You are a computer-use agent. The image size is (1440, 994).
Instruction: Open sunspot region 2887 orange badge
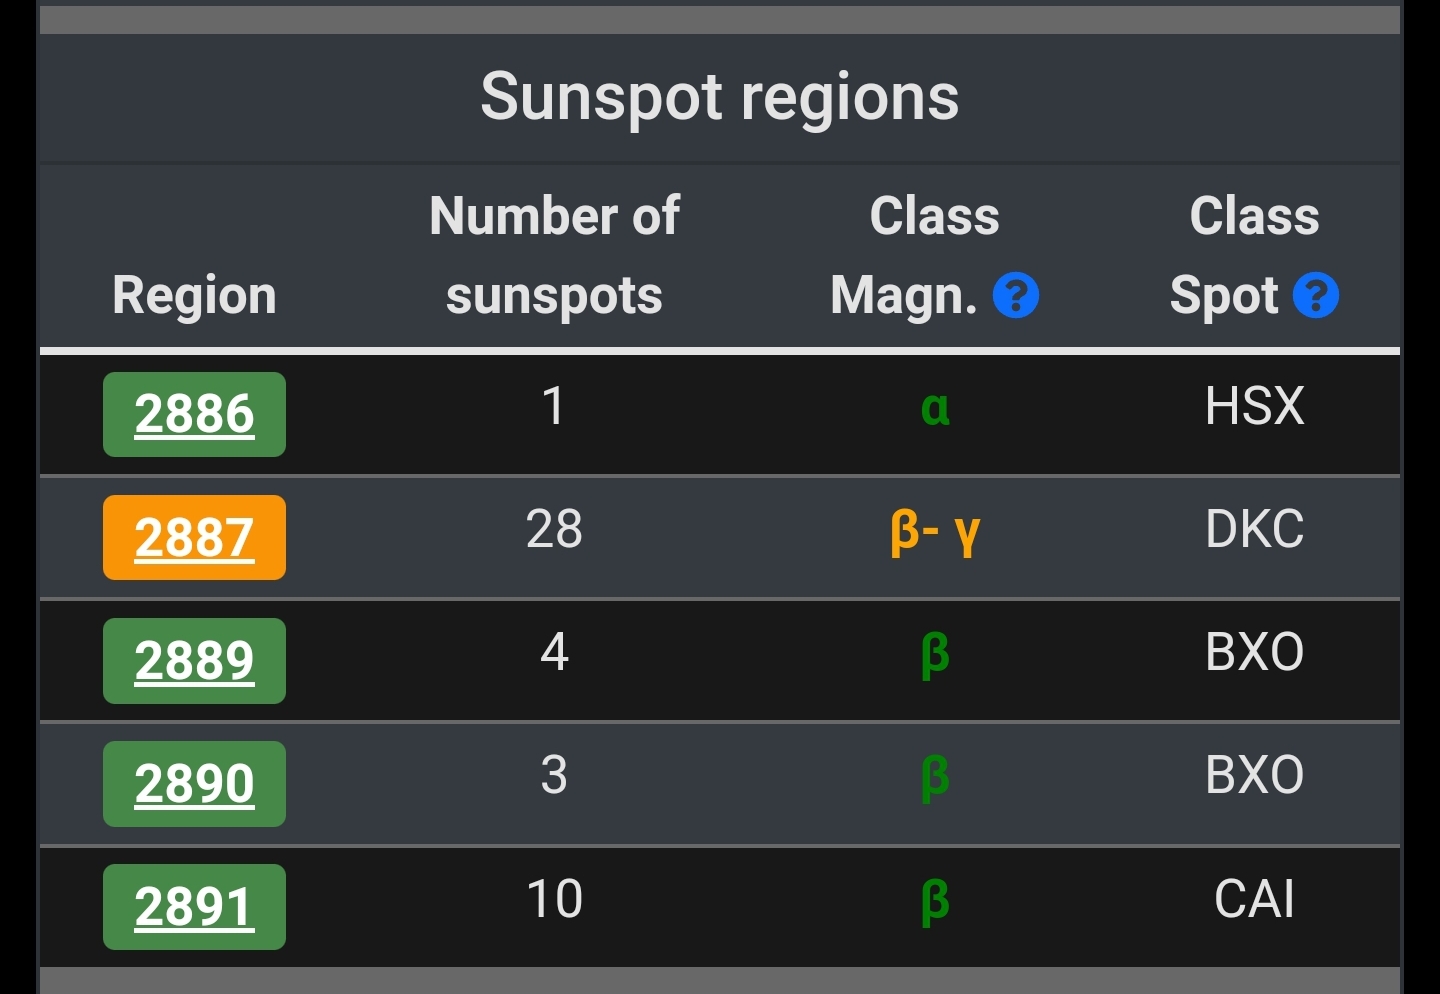194,537
